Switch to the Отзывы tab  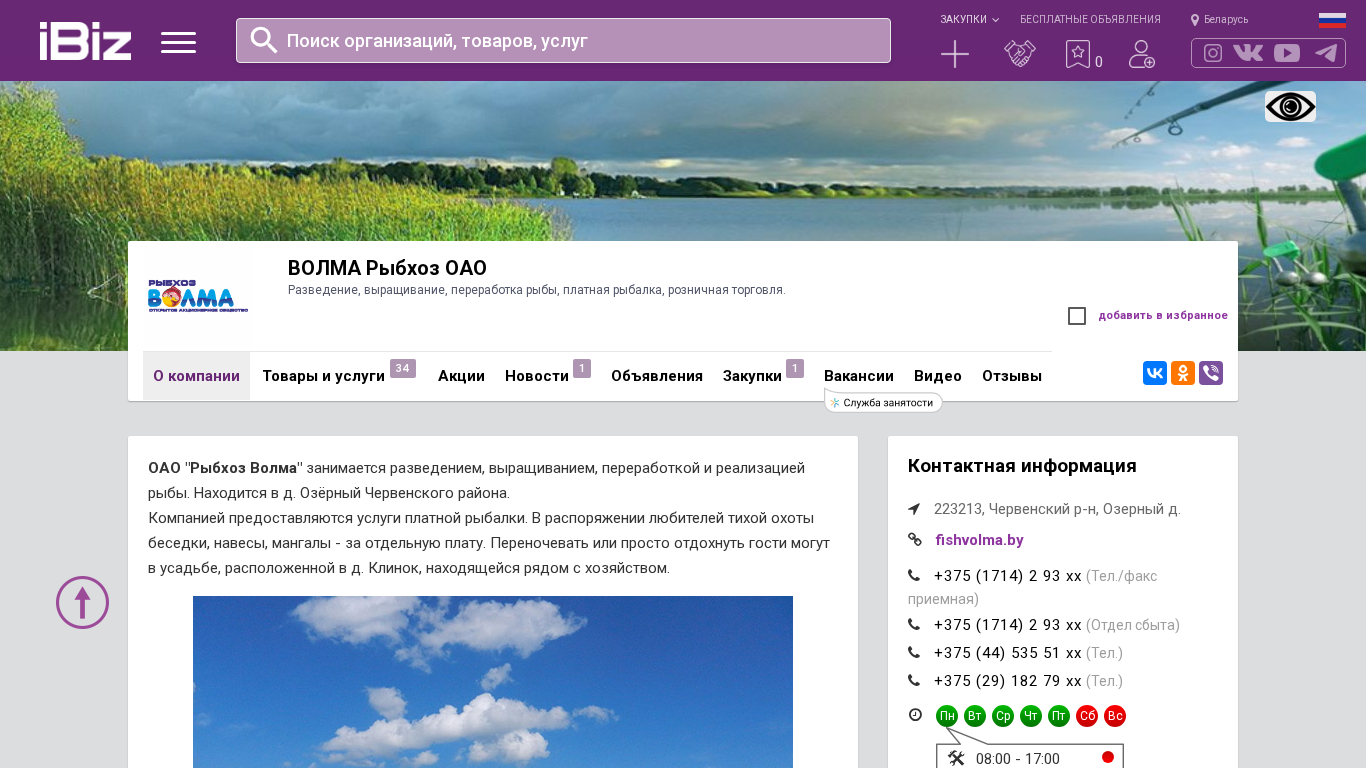pos(1012,376)
